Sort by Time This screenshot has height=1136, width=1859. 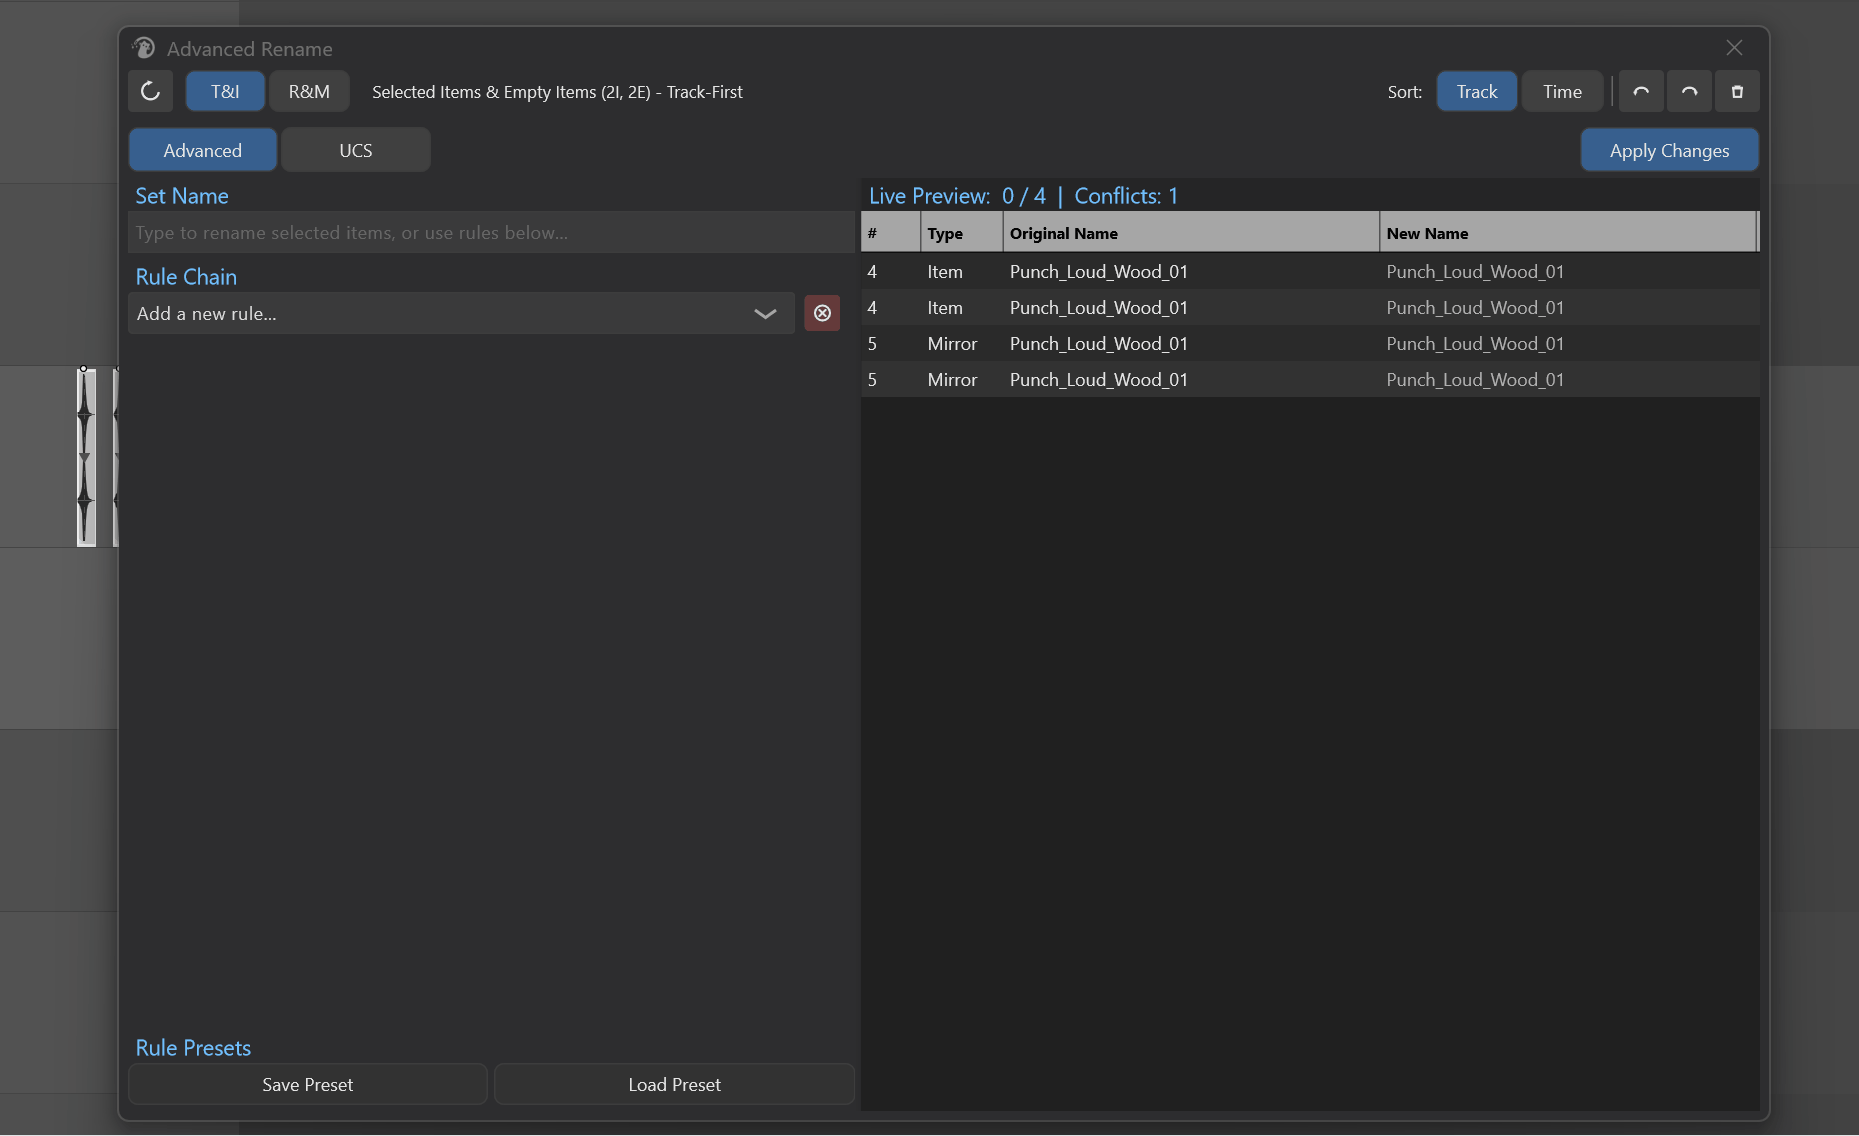point(1562,91)
